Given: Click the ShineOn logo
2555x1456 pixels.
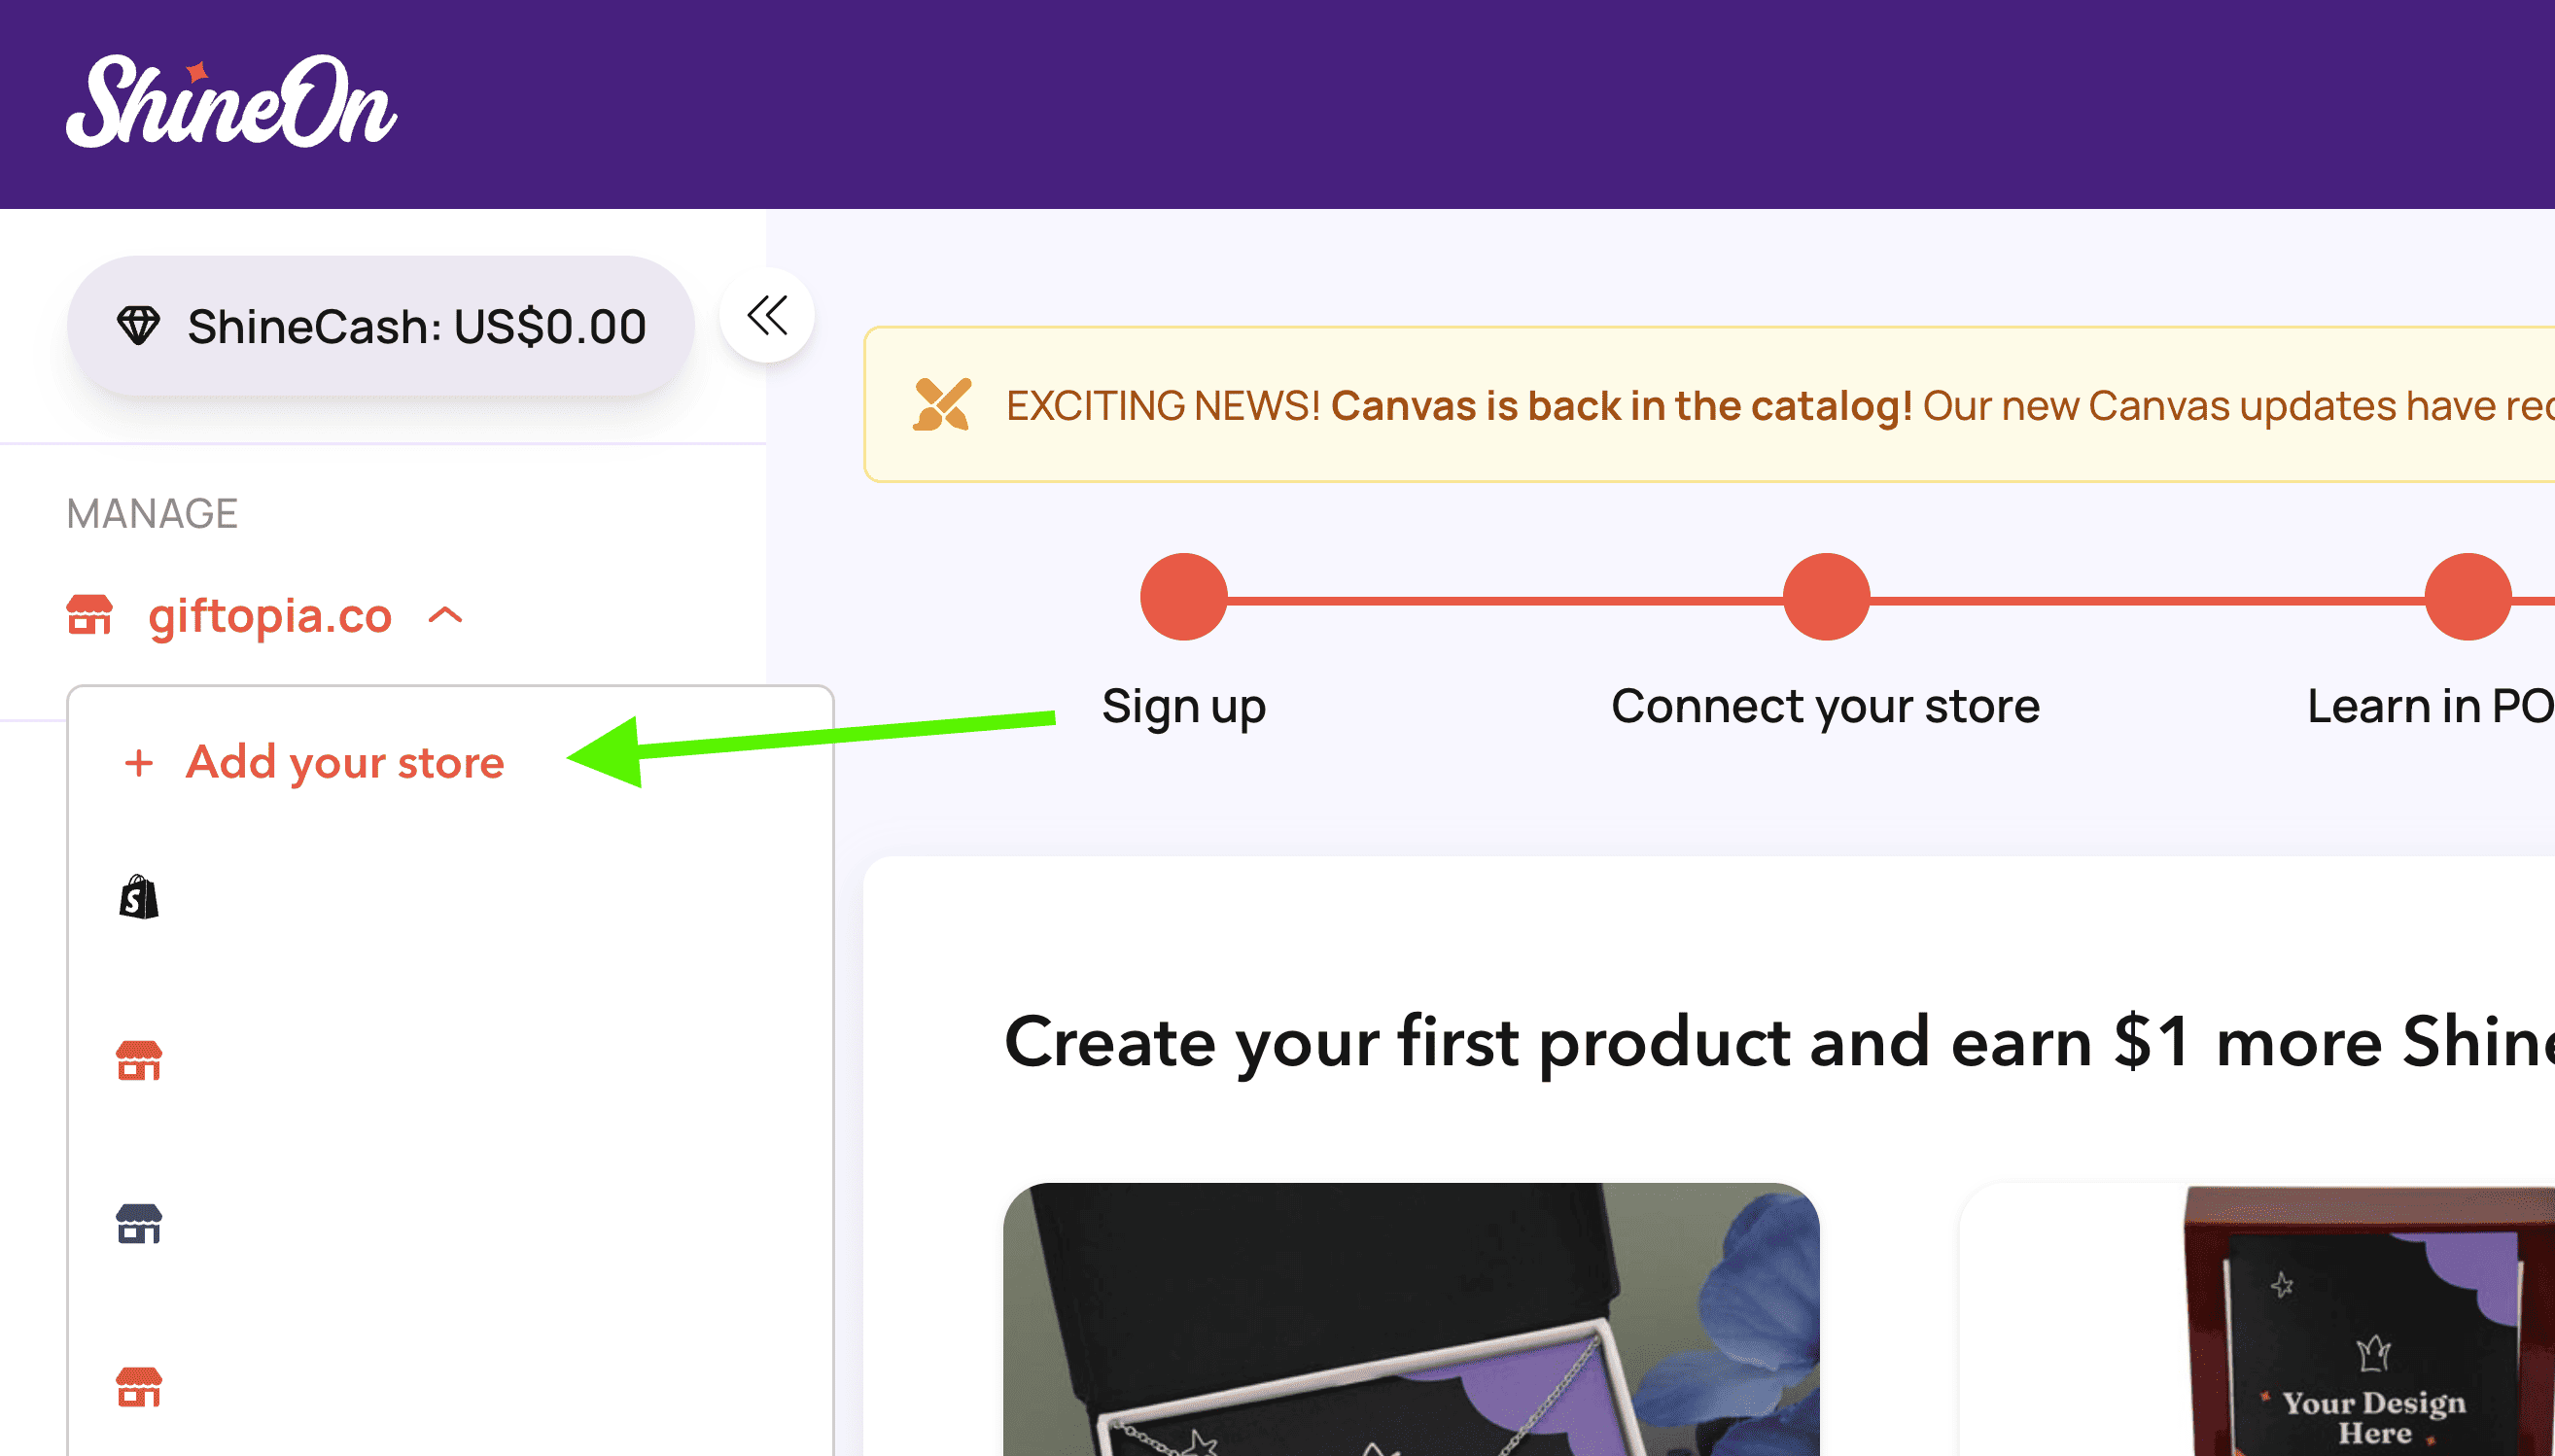Looking at the screenshot, I should [x=231, y=102].
